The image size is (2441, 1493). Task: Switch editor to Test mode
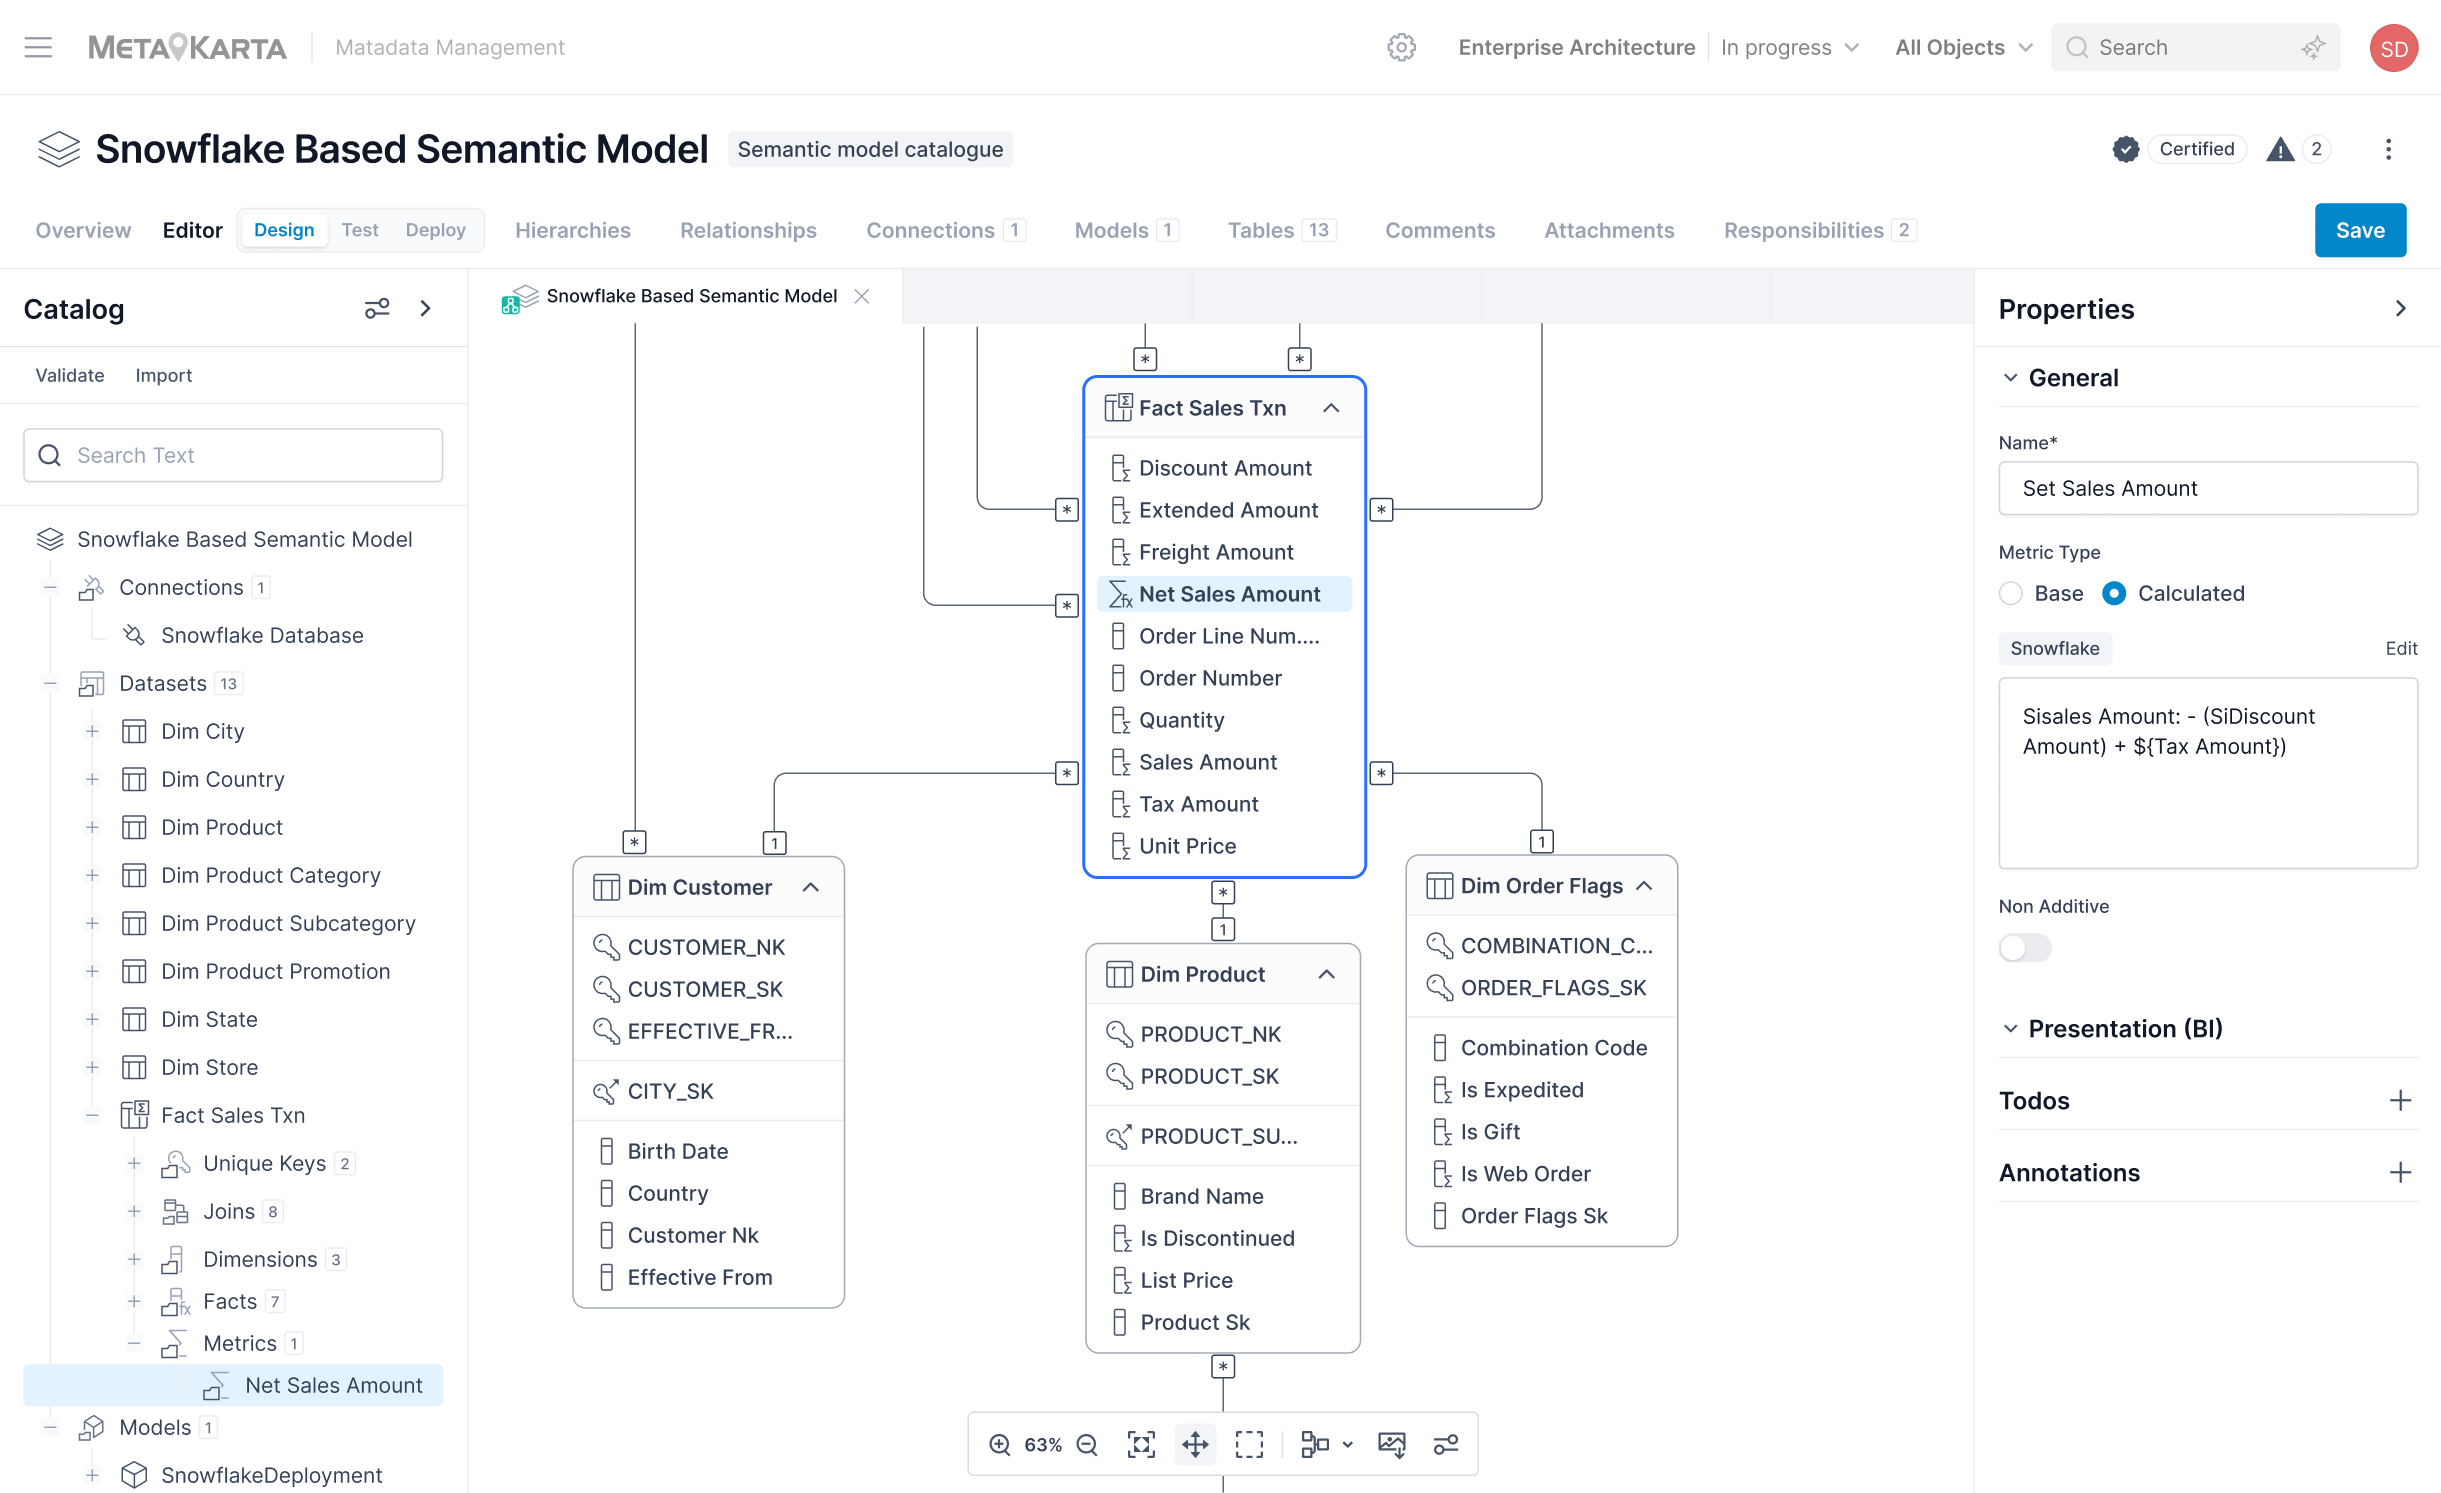click(x=360, y=230)
